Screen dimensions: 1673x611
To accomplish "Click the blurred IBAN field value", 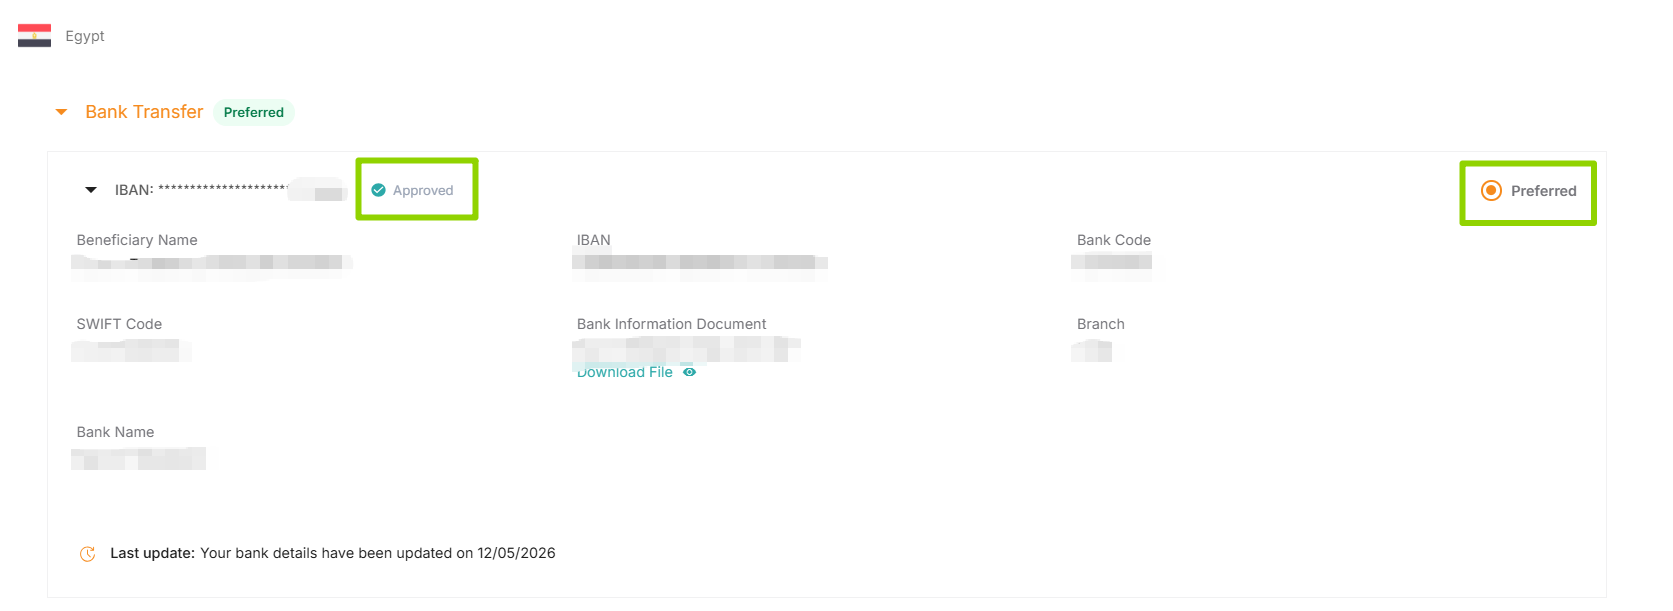I will 700,263.
